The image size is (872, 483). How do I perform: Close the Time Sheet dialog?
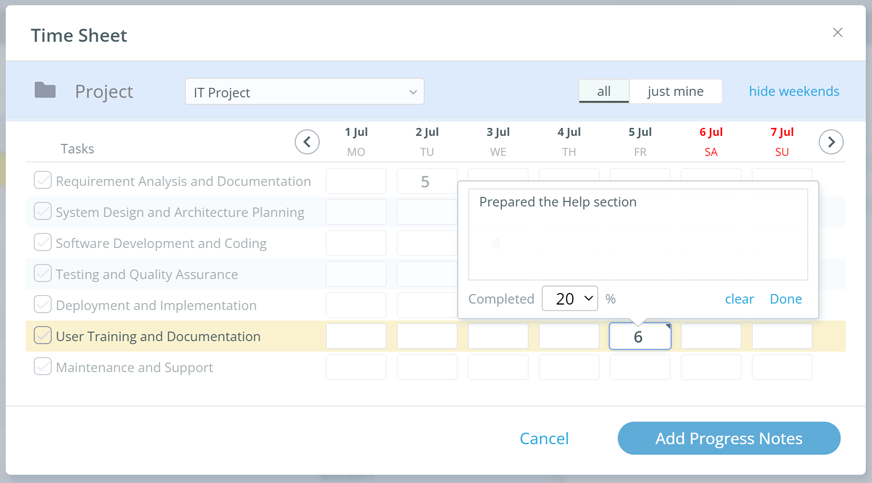coord(837,33)
